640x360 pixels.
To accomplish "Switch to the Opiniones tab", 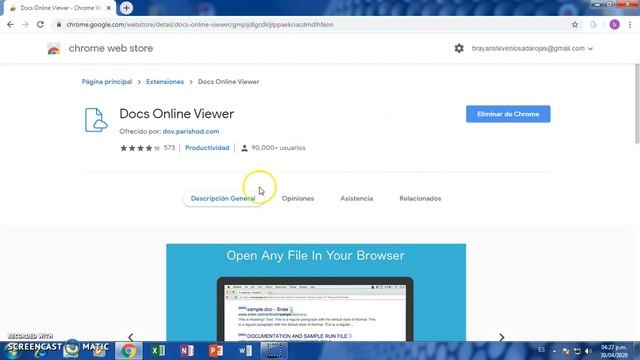I will tap(298, 198).
